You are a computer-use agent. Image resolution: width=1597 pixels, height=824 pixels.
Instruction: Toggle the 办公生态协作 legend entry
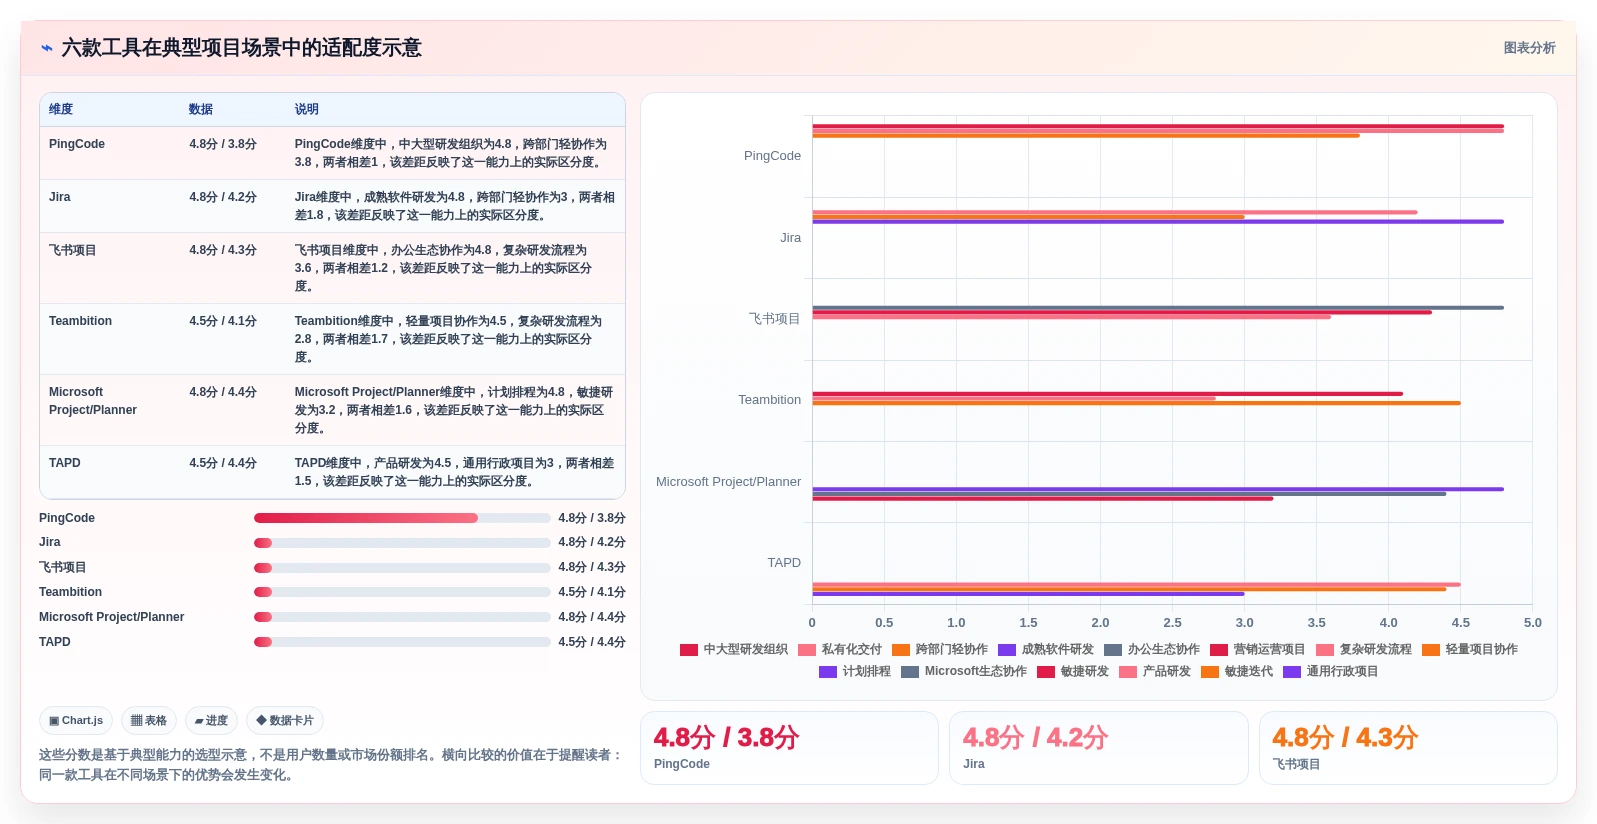(1152, 649)
